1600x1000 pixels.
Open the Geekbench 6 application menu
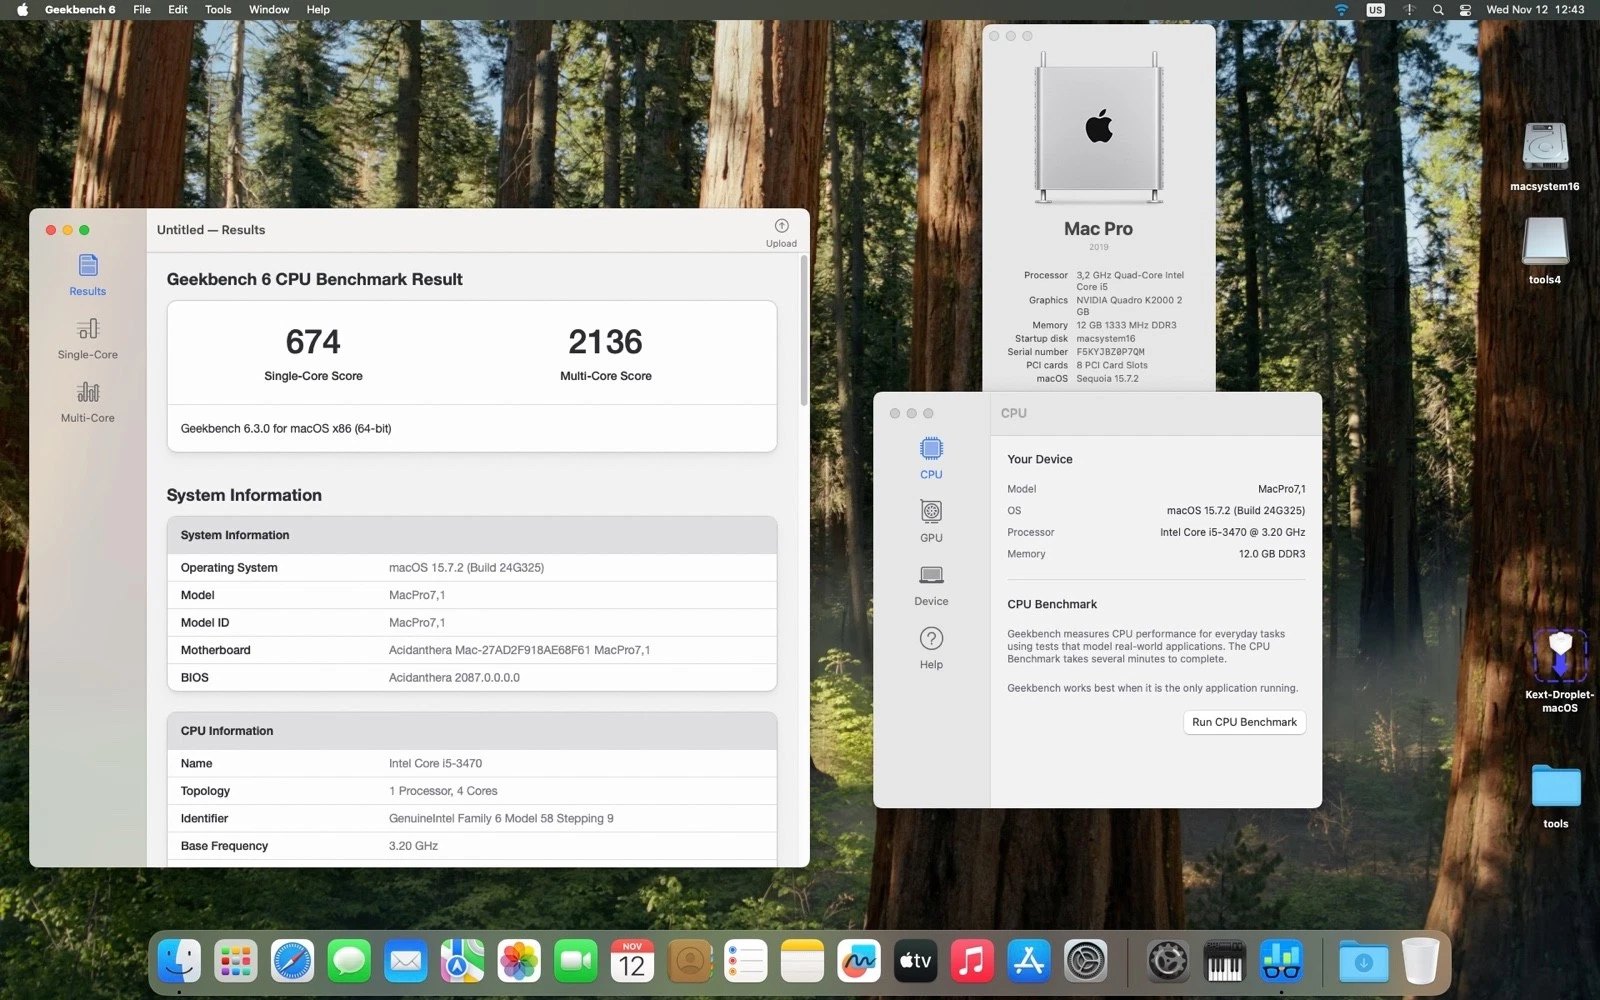pyautogui.click(x=80, y=10)
